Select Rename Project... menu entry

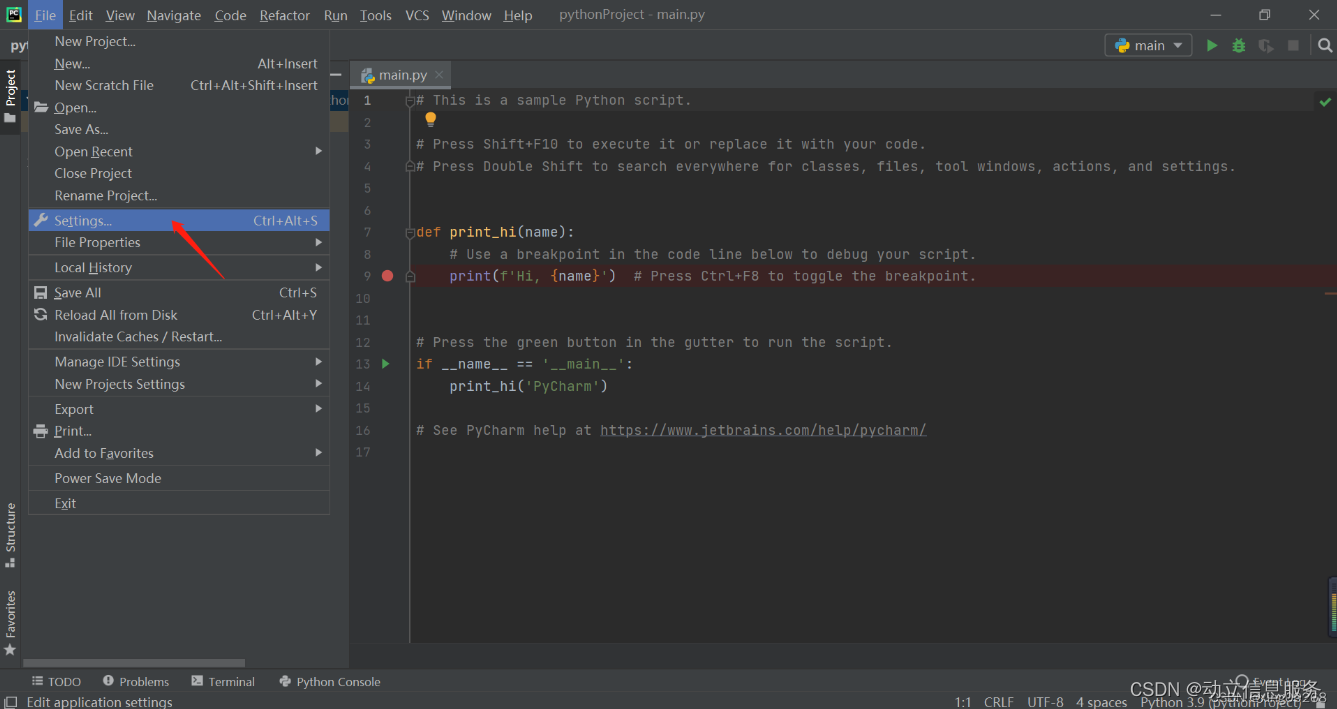179,195
